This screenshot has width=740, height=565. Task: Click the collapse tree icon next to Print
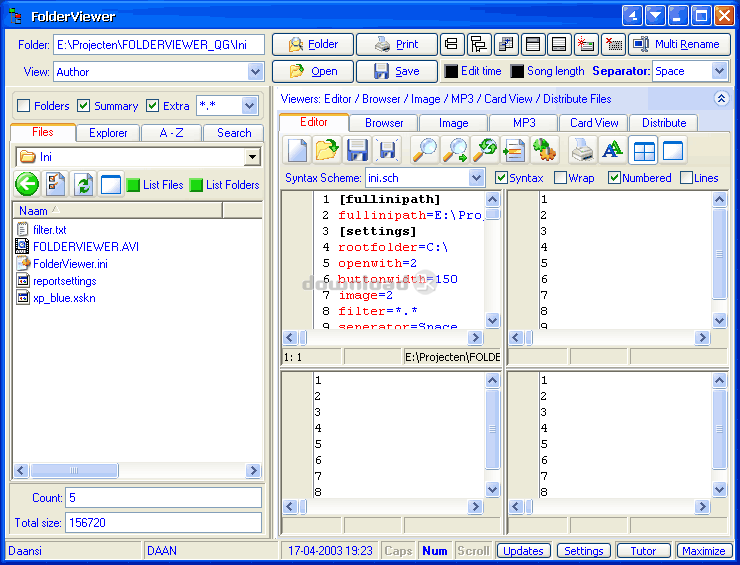452,44
